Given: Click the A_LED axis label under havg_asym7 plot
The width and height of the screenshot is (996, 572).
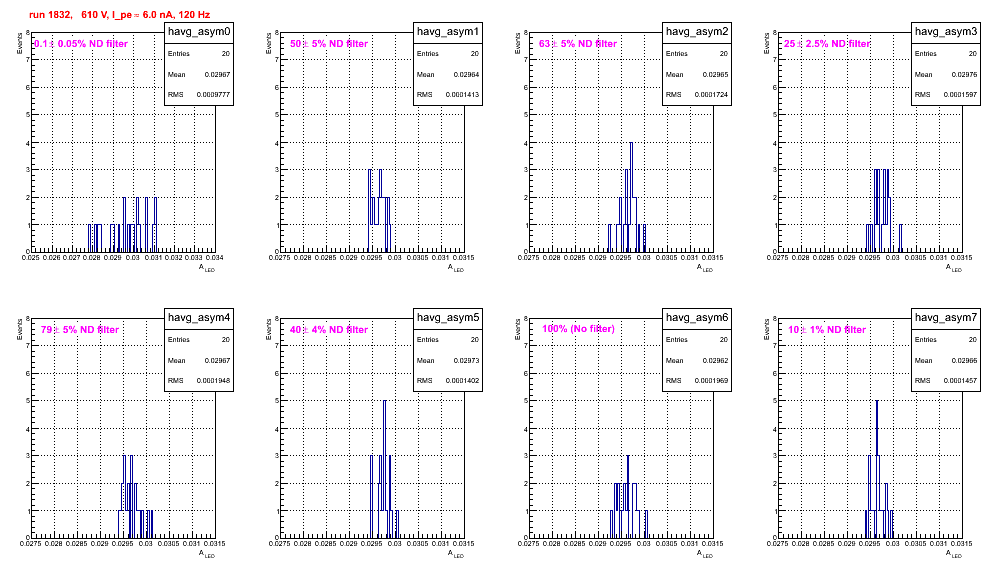Looking at the screenshot, I should pyautogui.click(x=954, y=555).
